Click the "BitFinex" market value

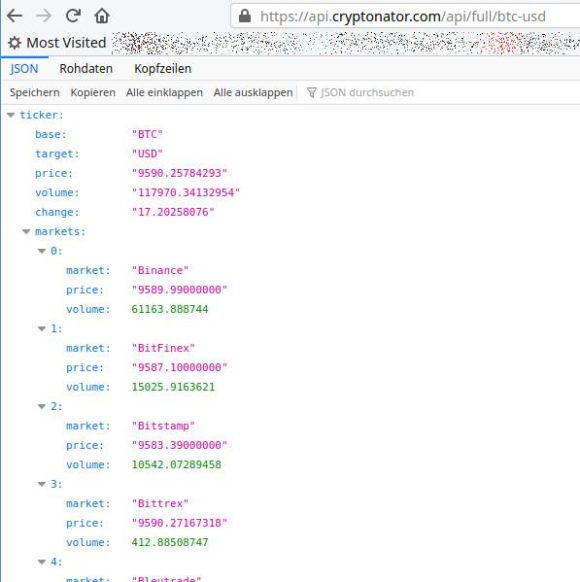pos(163,348)
